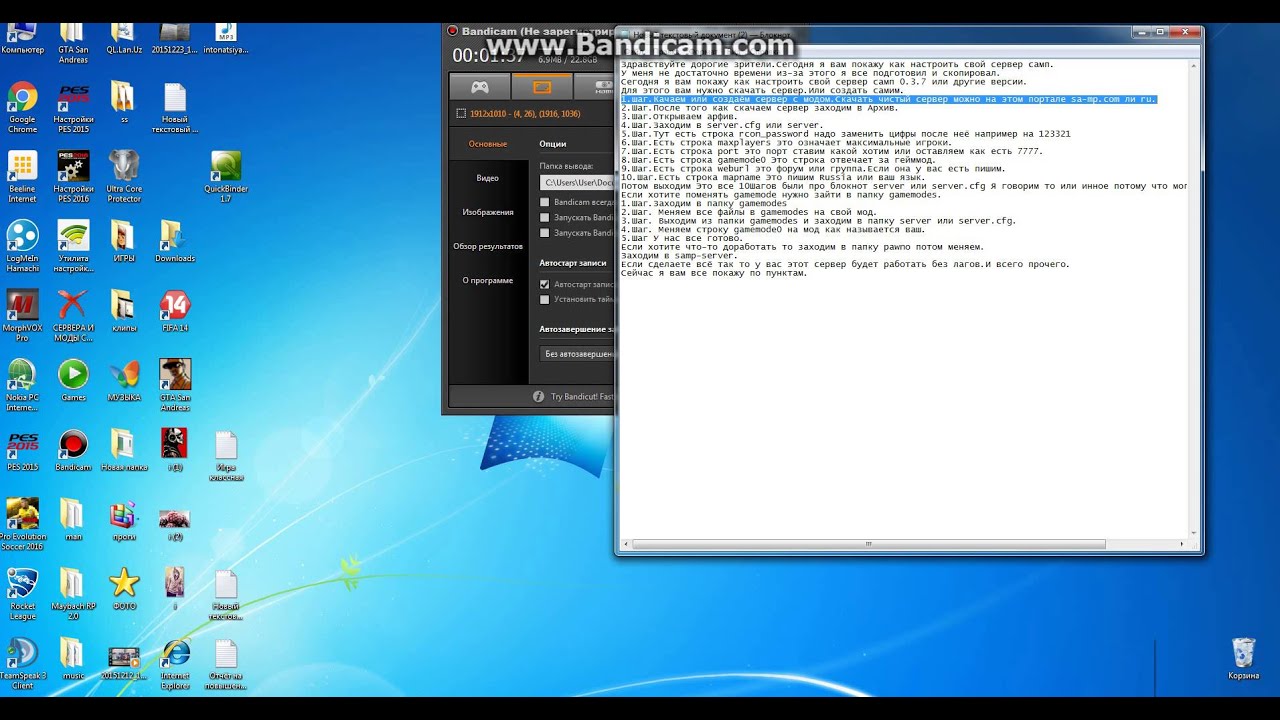Open Обзор результатов tab in Bandicam
This screenshot has width=1280, height=720.
[x=488, y=246]
